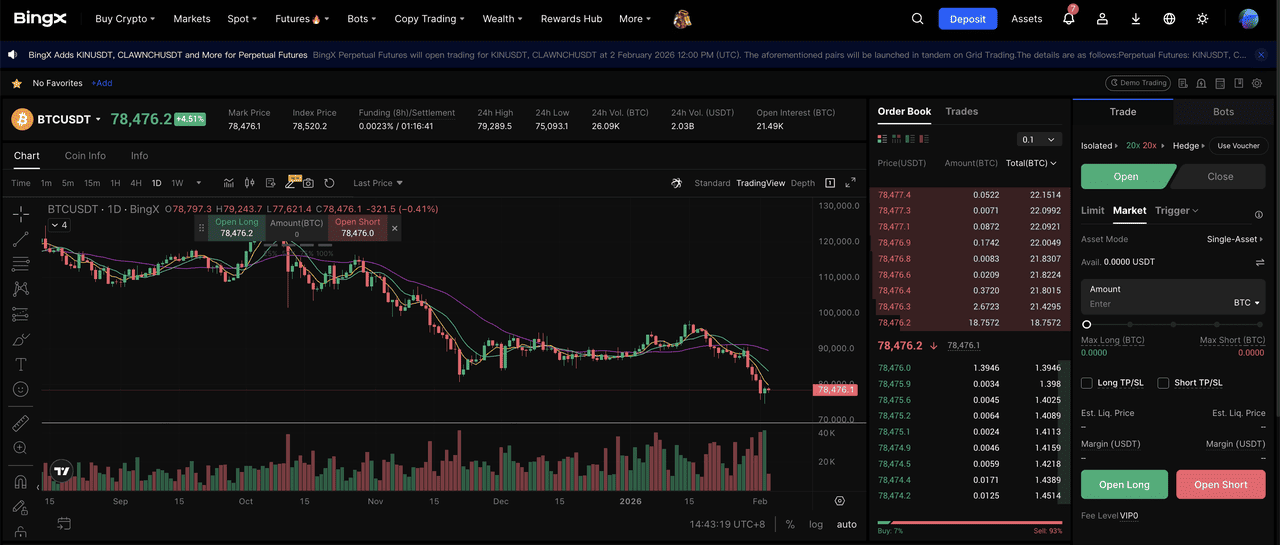
Task: Click the search magnifier icon
Action: (x=918, y=19)
